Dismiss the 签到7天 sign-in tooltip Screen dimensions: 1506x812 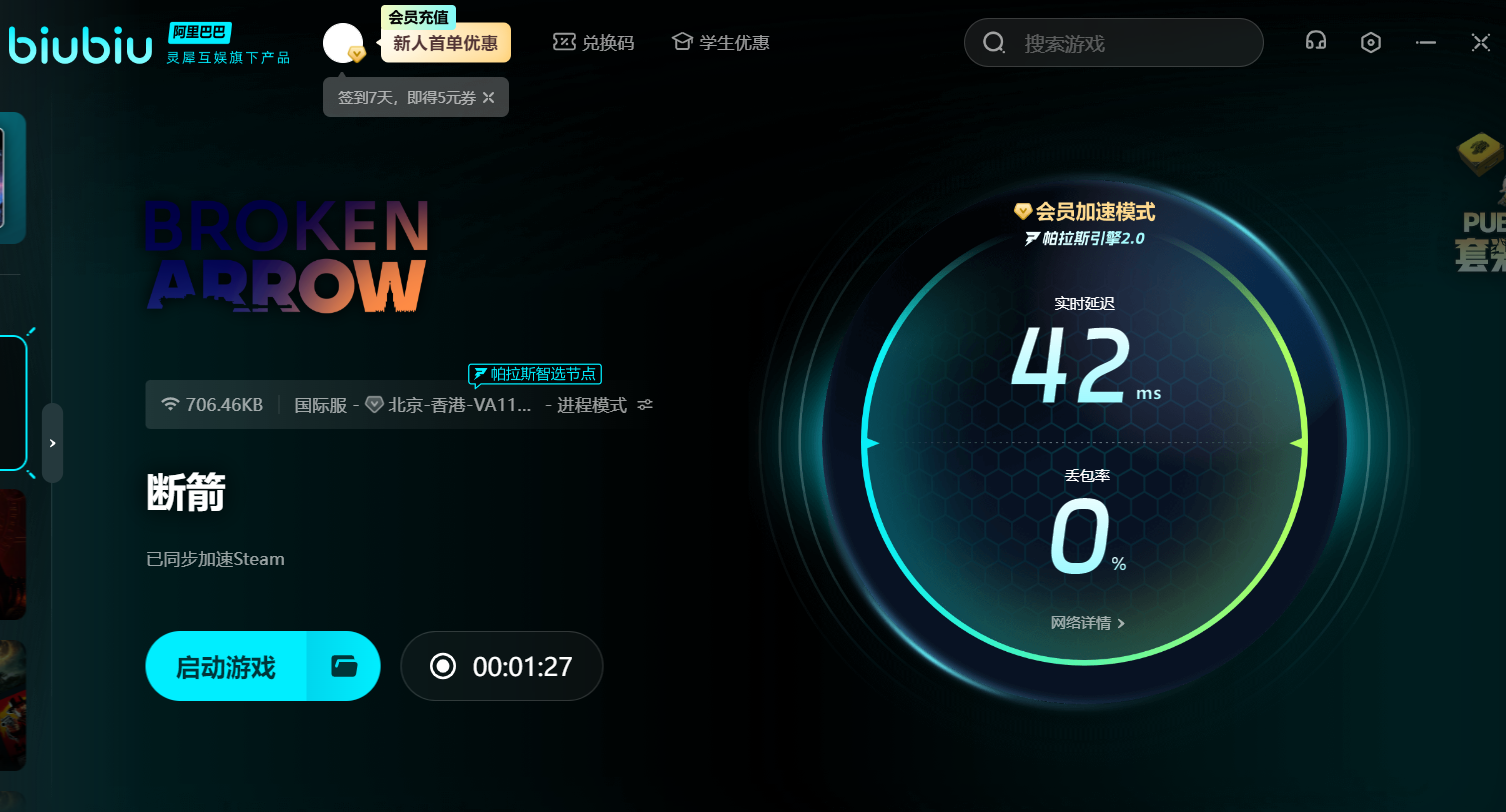488,97
